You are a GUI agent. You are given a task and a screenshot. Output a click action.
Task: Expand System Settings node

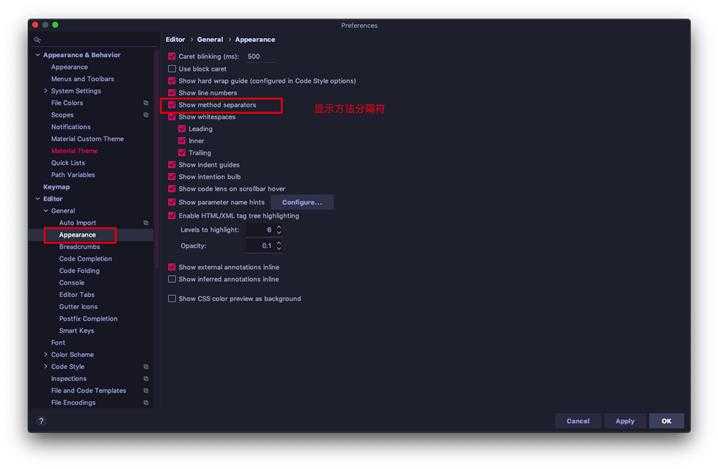point(46,91)
